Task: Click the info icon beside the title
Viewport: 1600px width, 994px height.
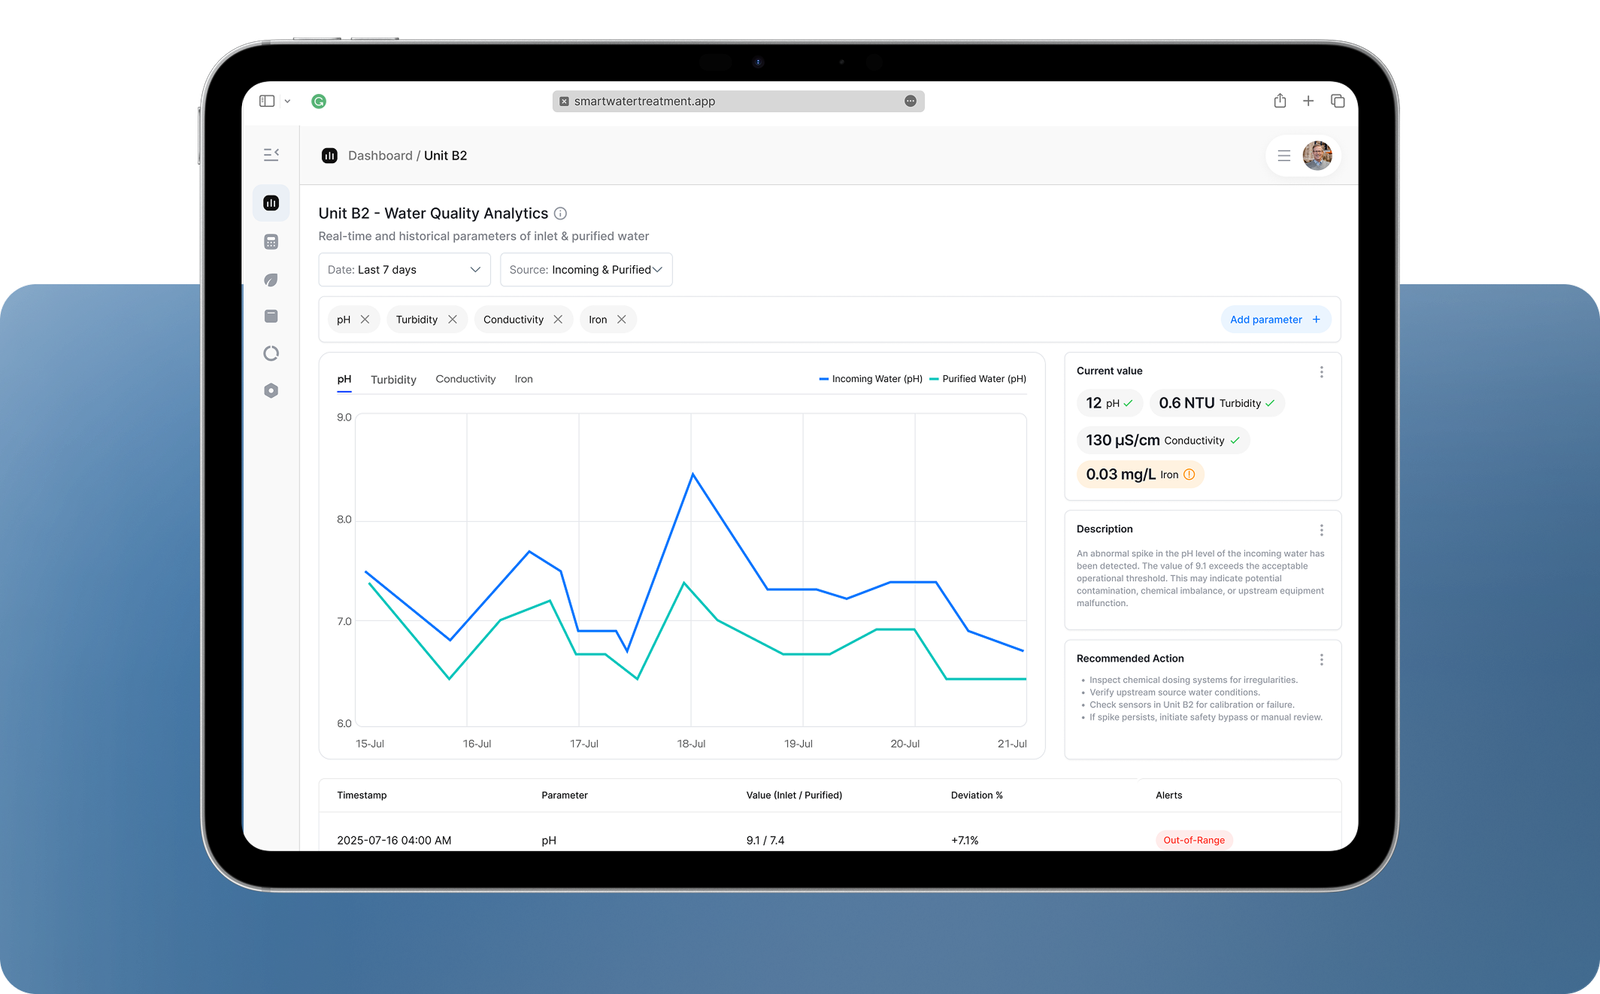Action: (x=561, y=213)
